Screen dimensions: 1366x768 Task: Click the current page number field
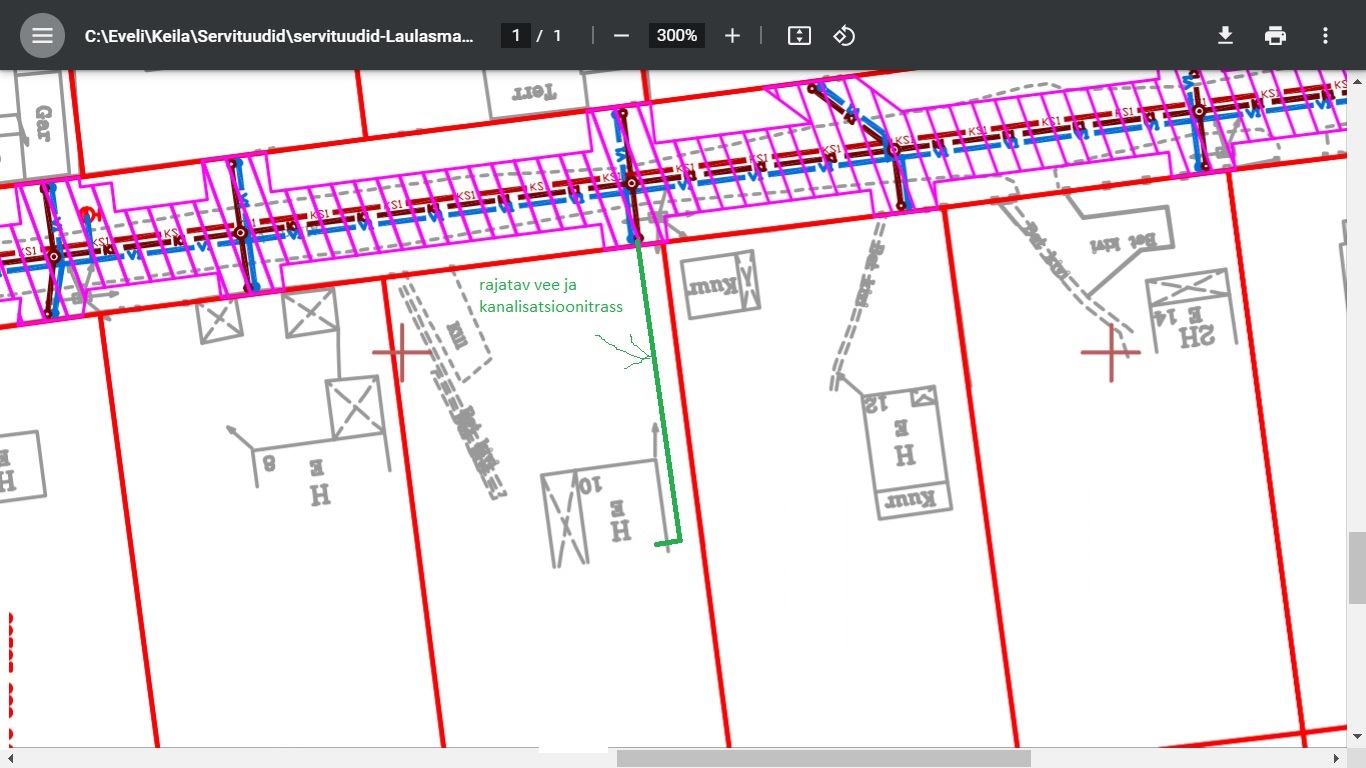click(516, 36)
